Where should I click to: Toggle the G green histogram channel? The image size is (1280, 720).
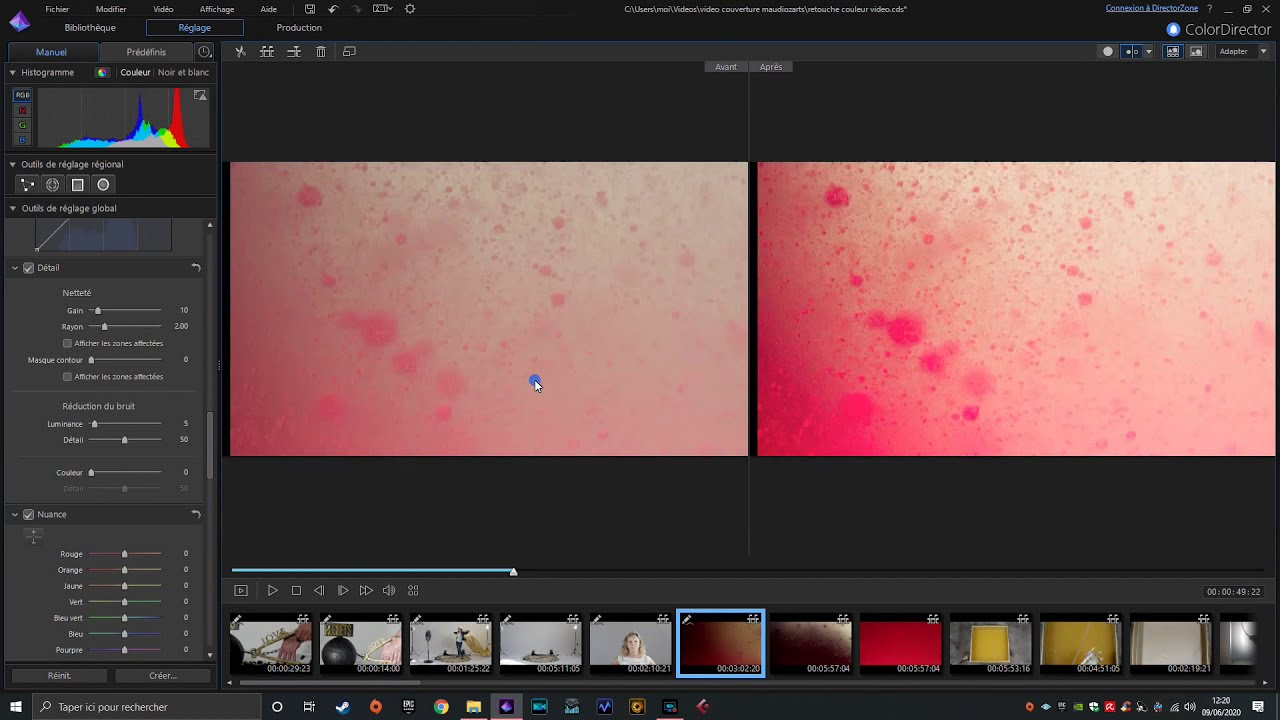[22, 125]
